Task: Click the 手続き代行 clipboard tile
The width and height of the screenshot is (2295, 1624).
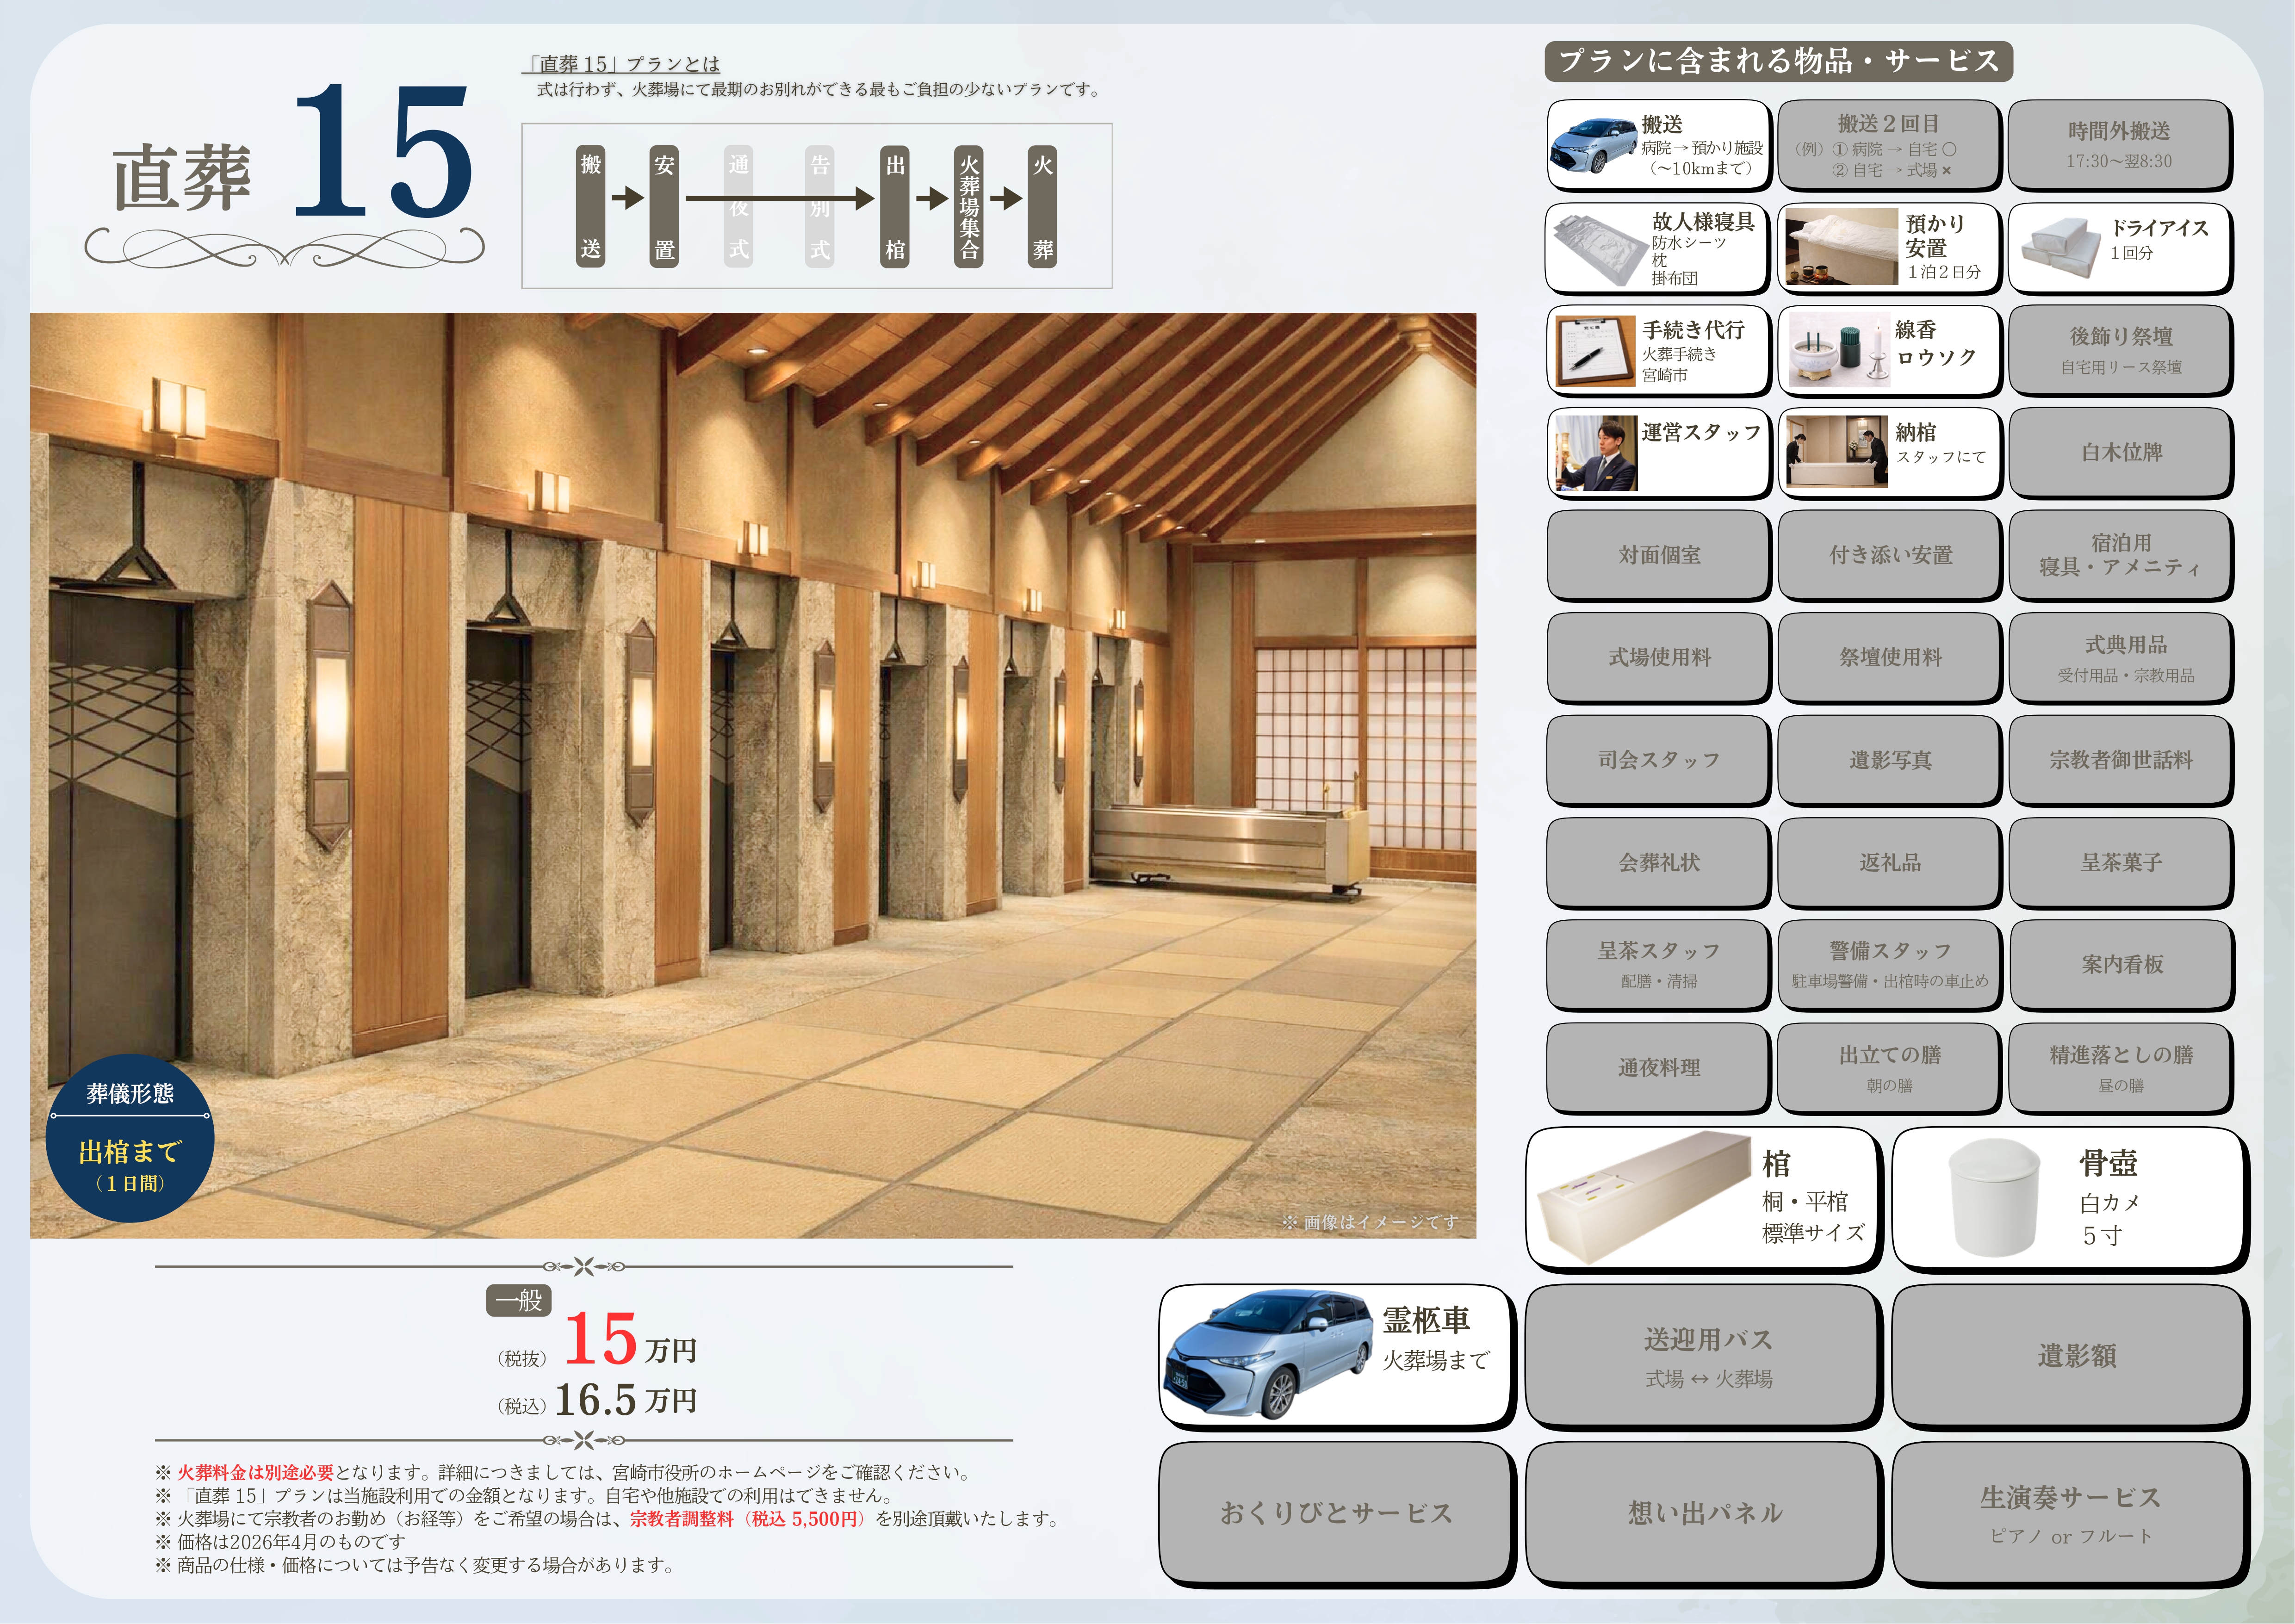Action: pos(1657,350)
